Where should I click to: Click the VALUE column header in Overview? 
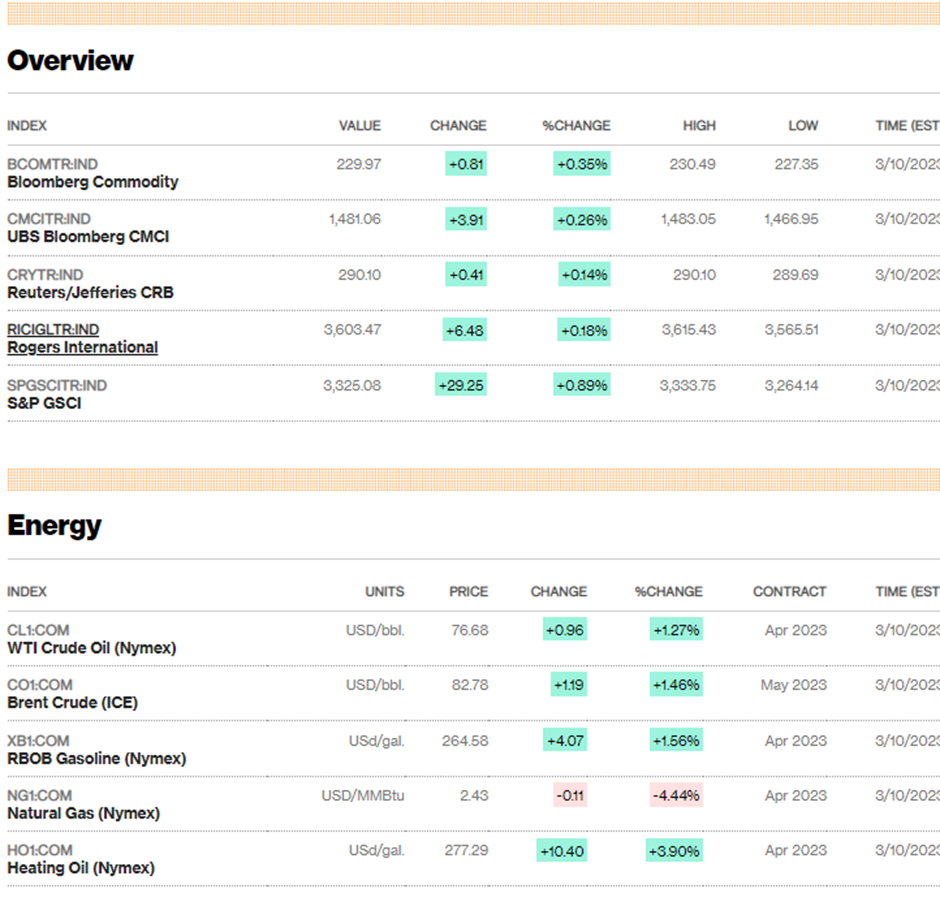pos(360,126)
